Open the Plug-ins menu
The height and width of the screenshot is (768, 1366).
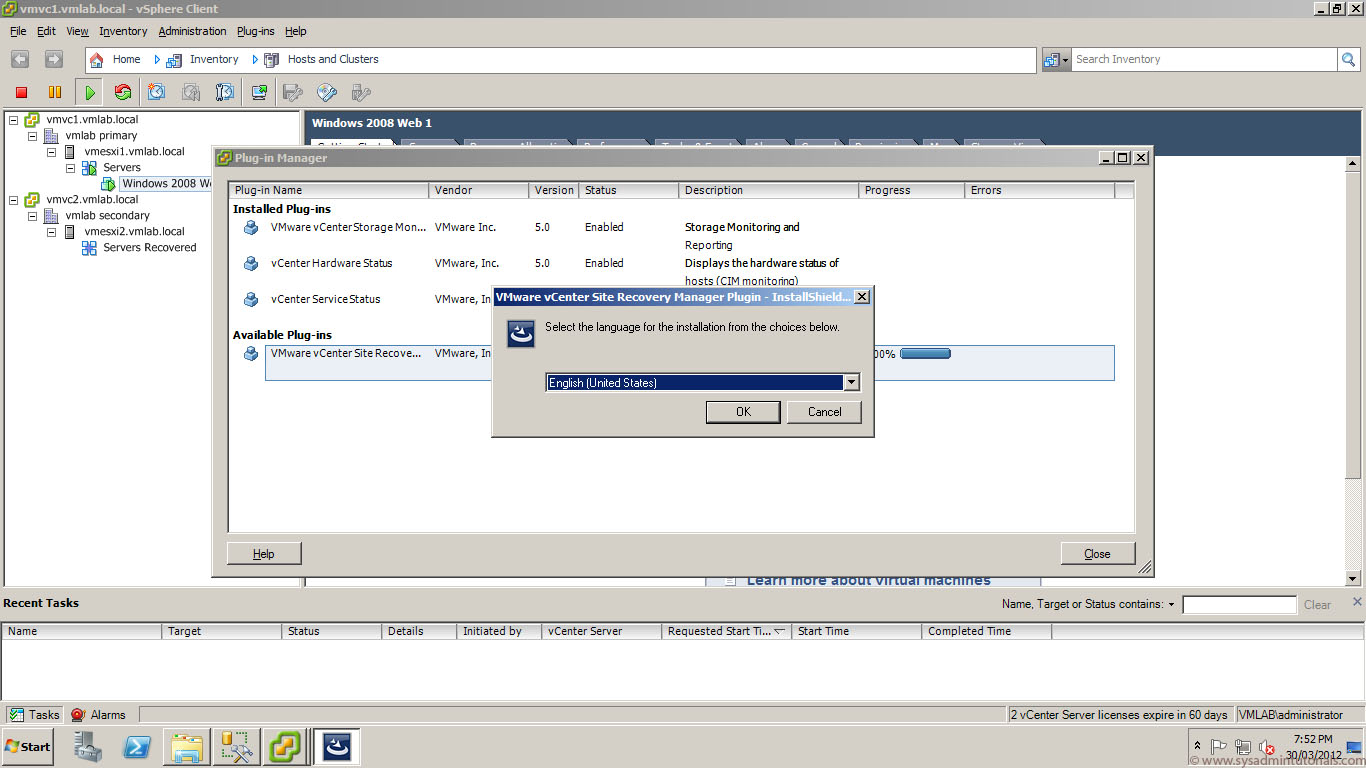256,31
